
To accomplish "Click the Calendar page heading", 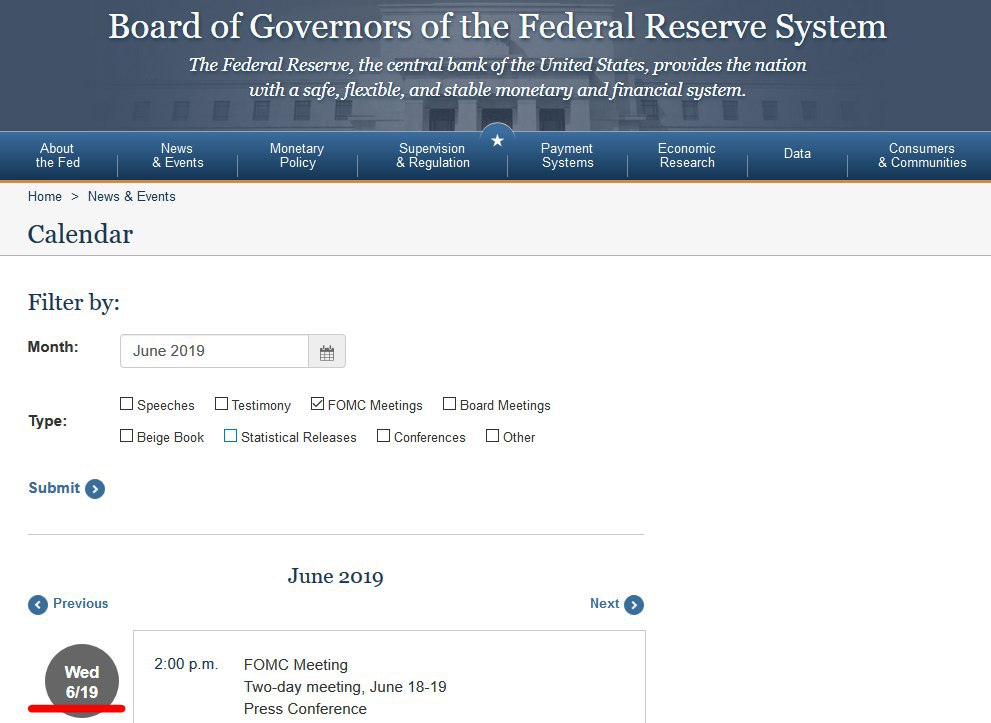I will pyautogui.click(x=80, y=234).
